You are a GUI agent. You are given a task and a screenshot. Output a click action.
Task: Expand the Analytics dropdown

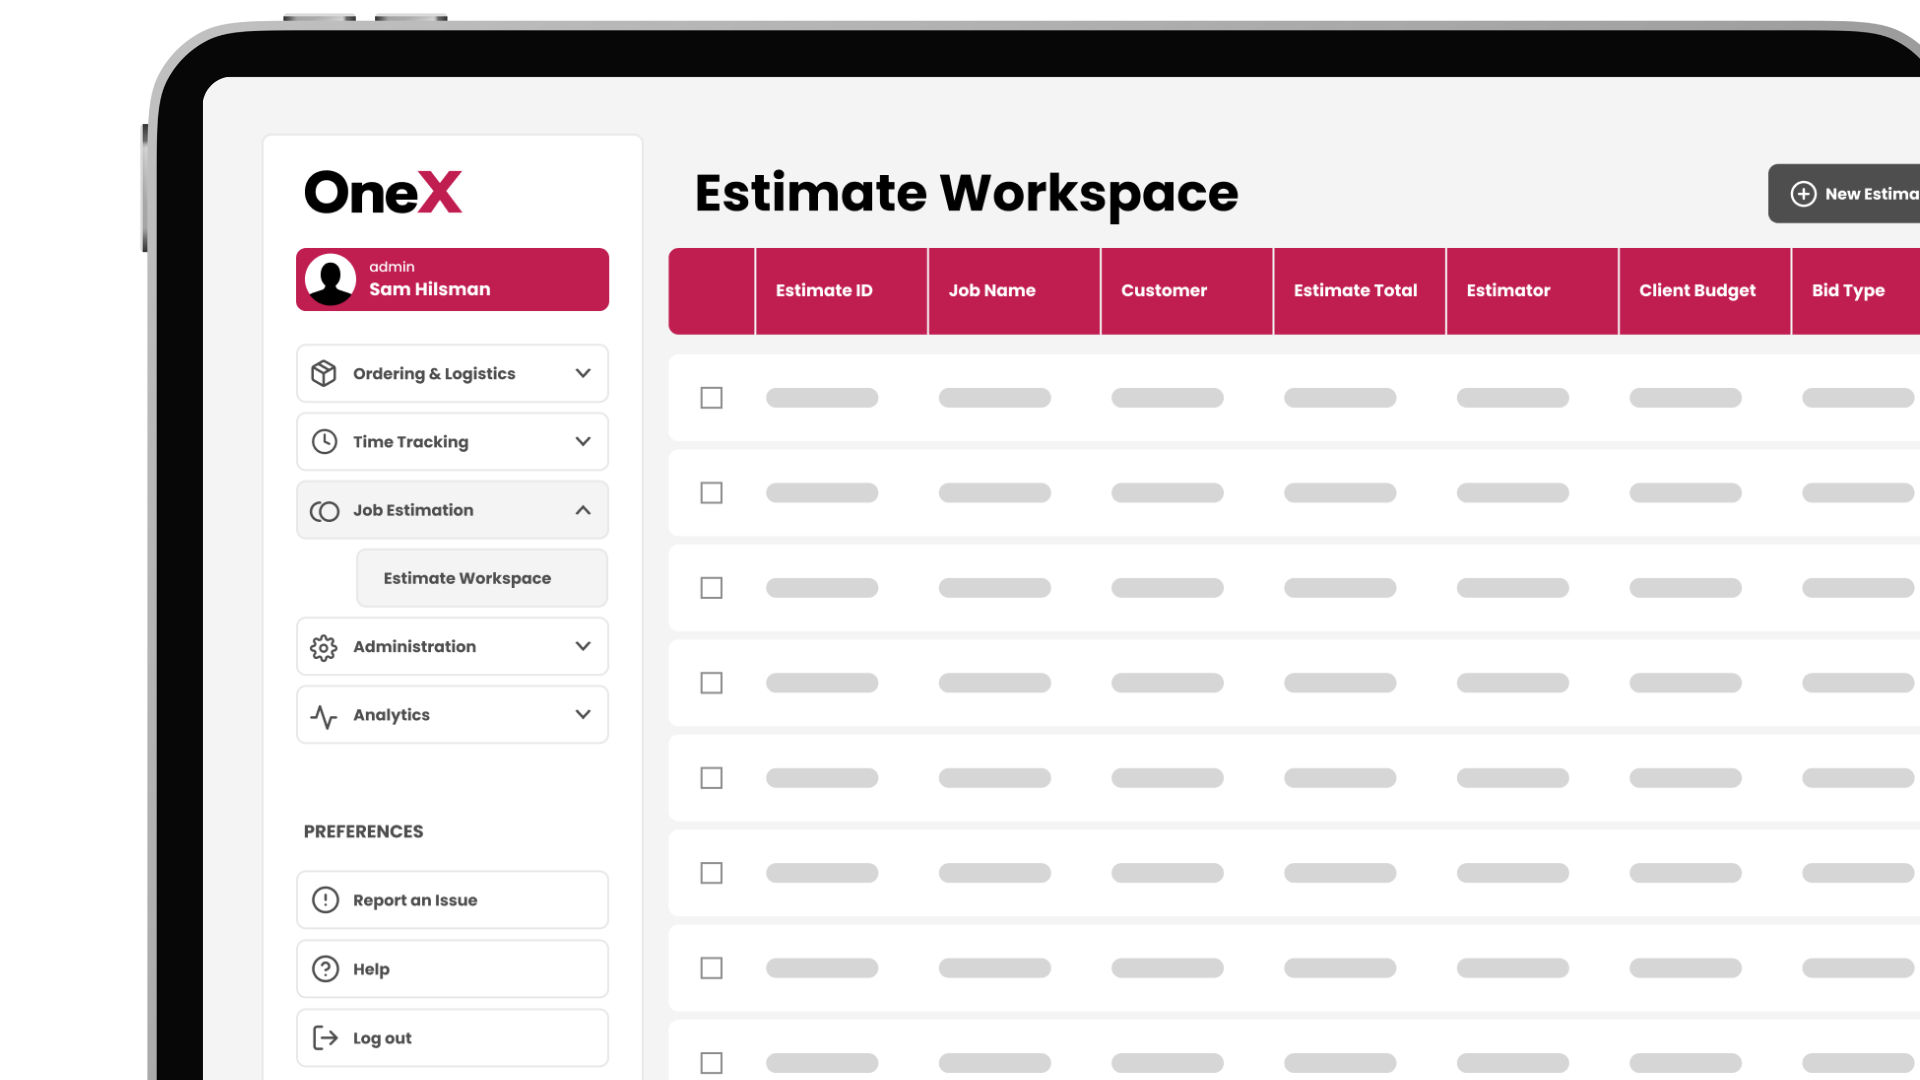pos(583,714)
